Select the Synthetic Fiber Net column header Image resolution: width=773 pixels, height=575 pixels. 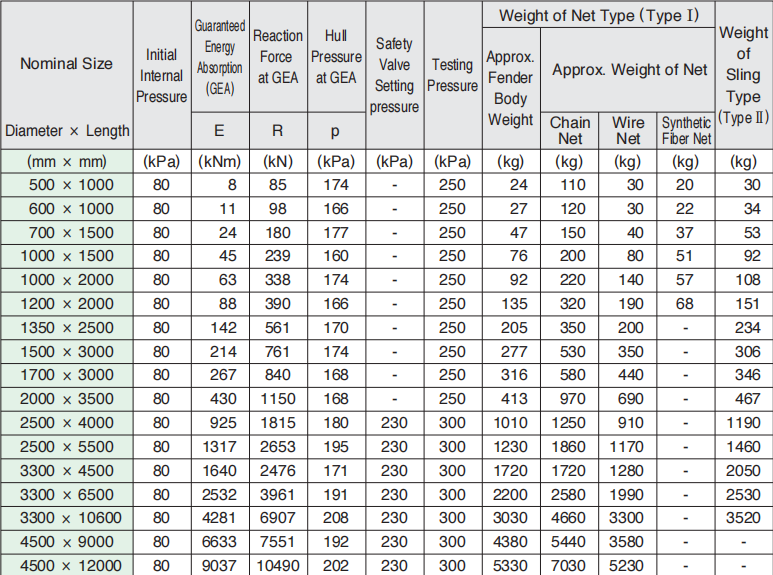coord(686,130)
